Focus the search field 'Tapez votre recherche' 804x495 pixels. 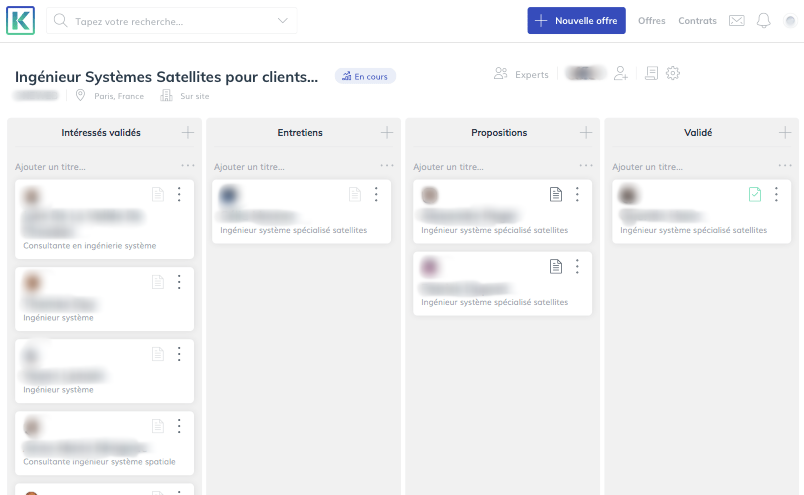[172, 21]
